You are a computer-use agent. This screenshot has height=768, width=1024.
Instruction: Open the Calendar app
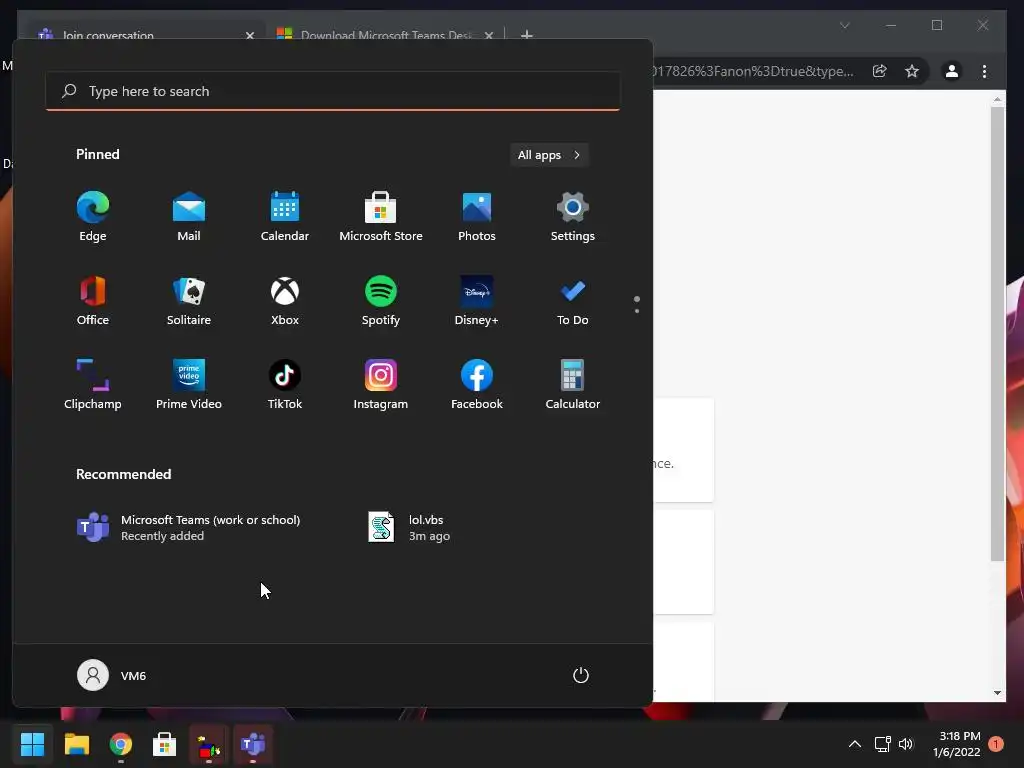[x=285, y=217]
